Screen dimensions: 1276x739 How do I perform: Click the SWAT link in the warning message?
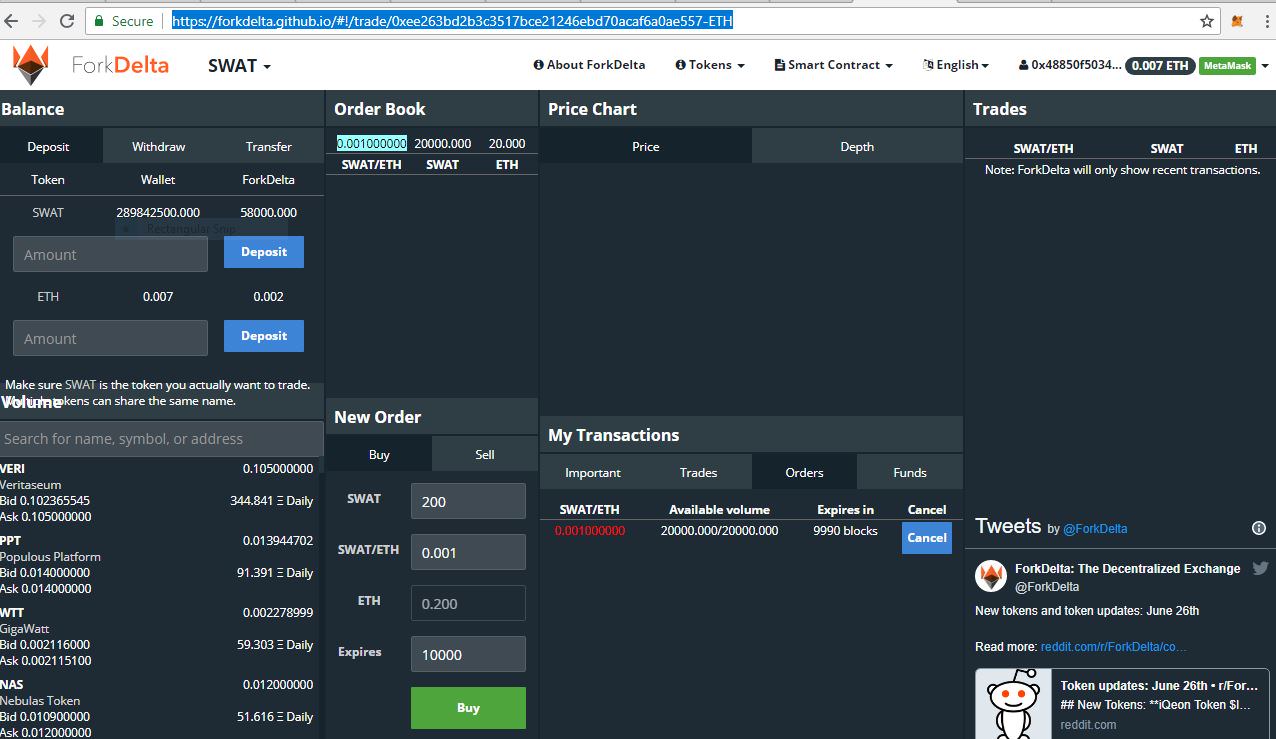click(x=80, y=385)
